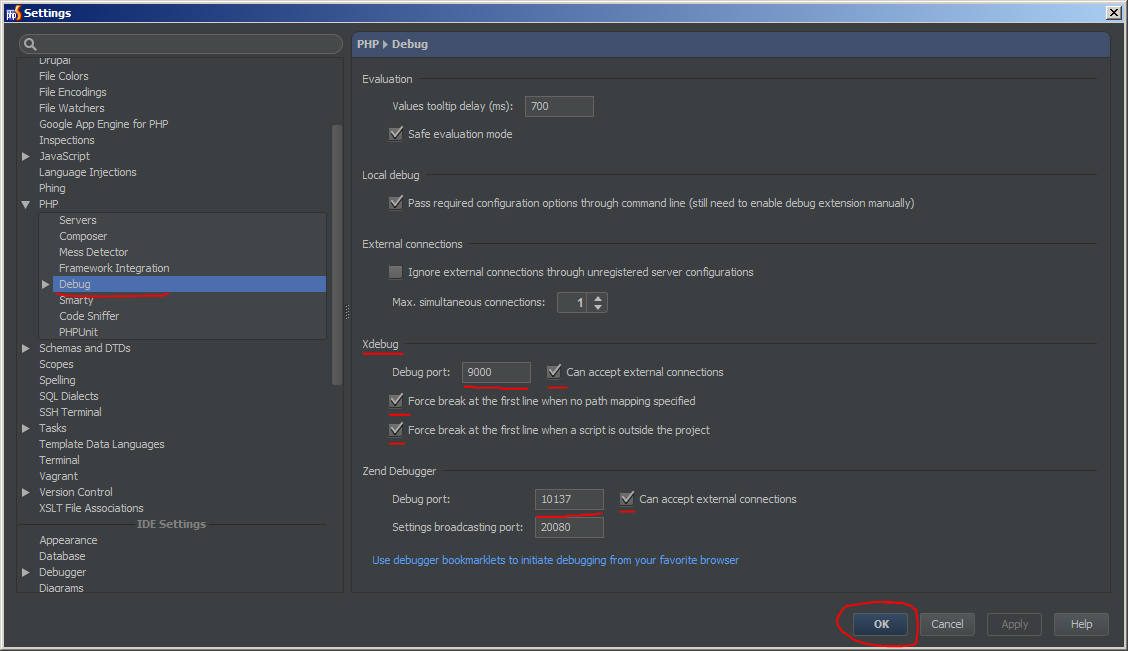Expand Schemas and DTDs node
The width and height of the screenshot is (1128, 651).
tap(26, 348)
